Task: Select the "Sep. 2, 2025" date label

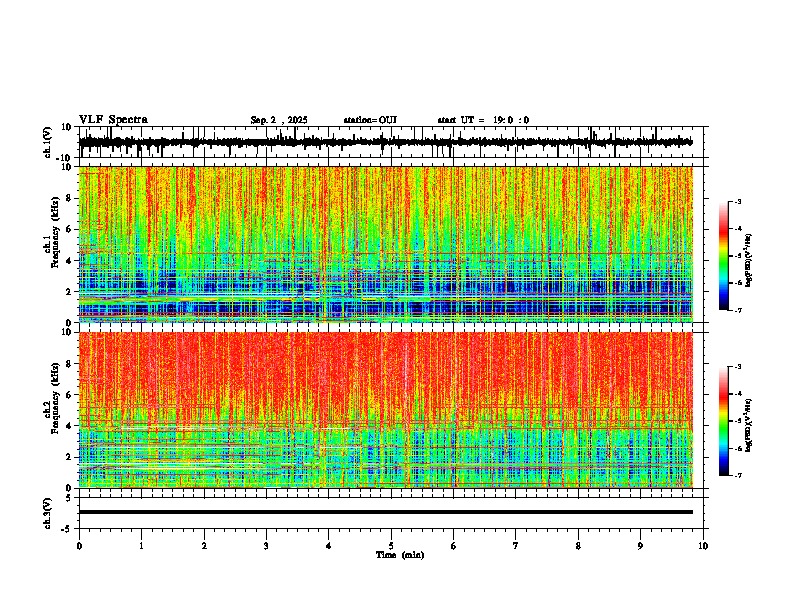Action: [x=279, y=120]
